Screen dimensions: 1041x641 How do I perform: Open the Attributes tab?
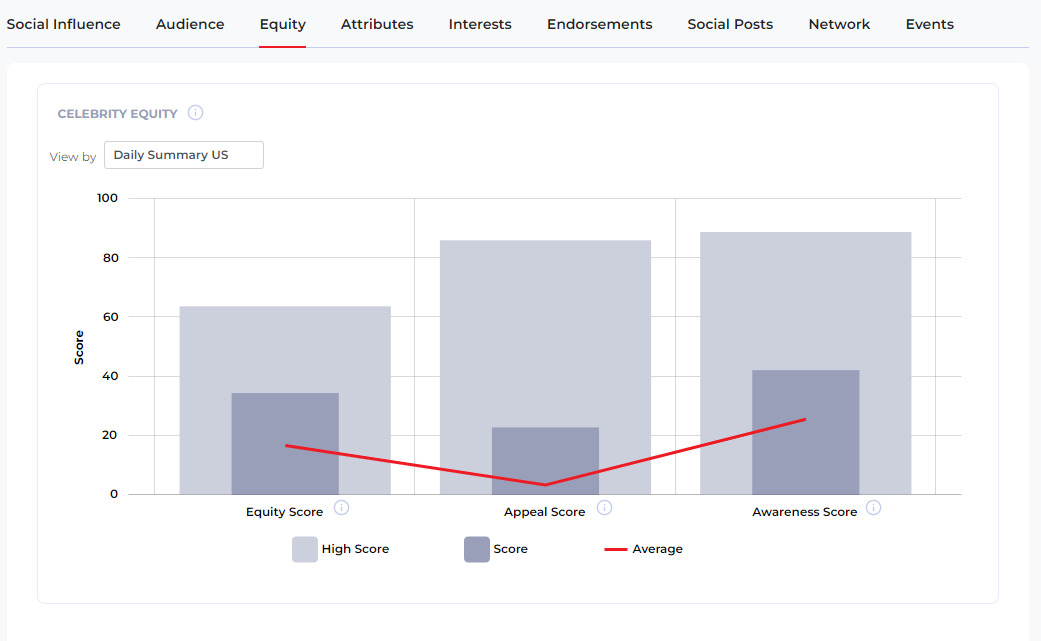click(377, 24)
